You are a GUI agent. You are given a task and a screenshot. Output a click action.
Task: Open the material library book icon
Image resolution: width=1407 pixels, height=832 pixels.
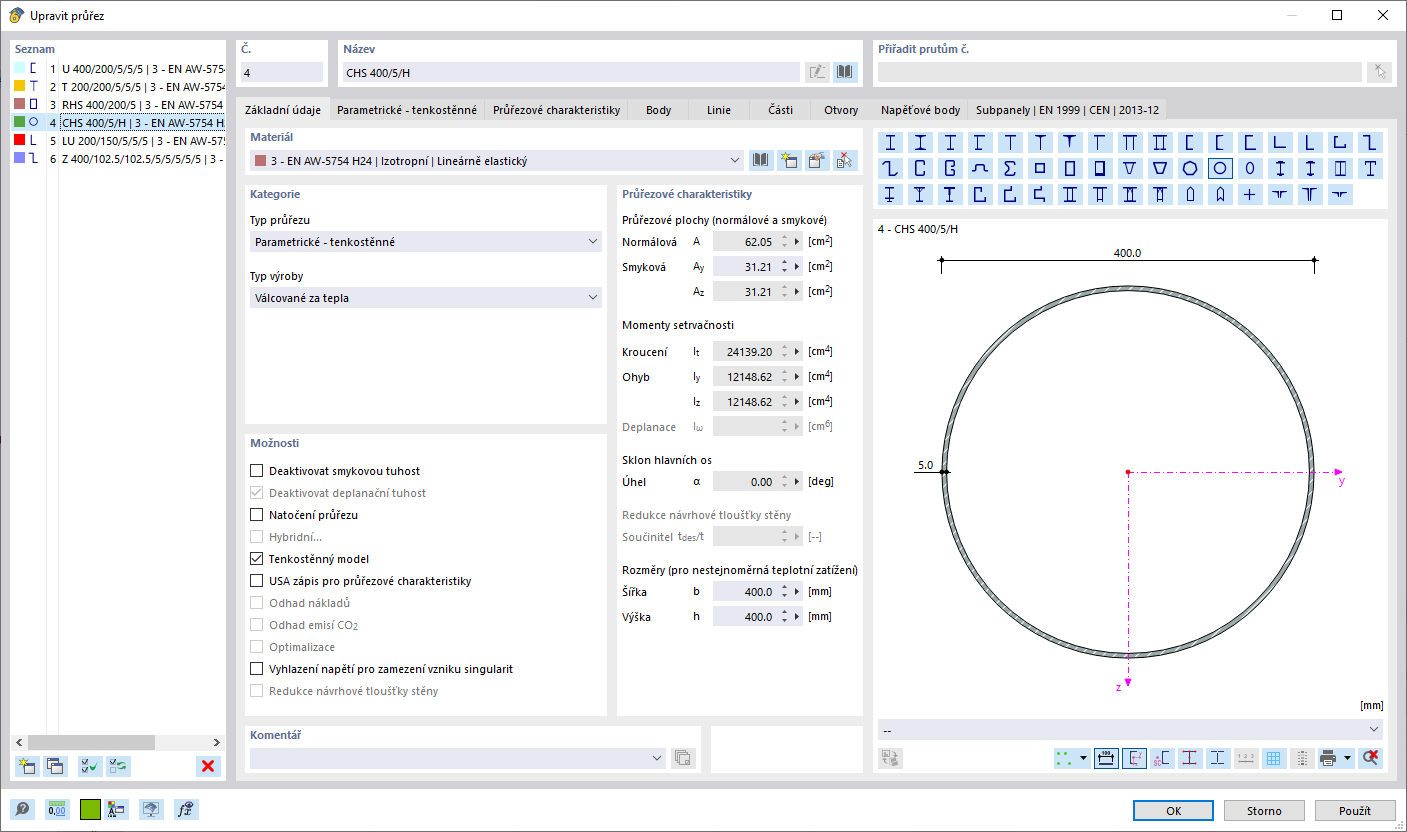coord(761,160)
